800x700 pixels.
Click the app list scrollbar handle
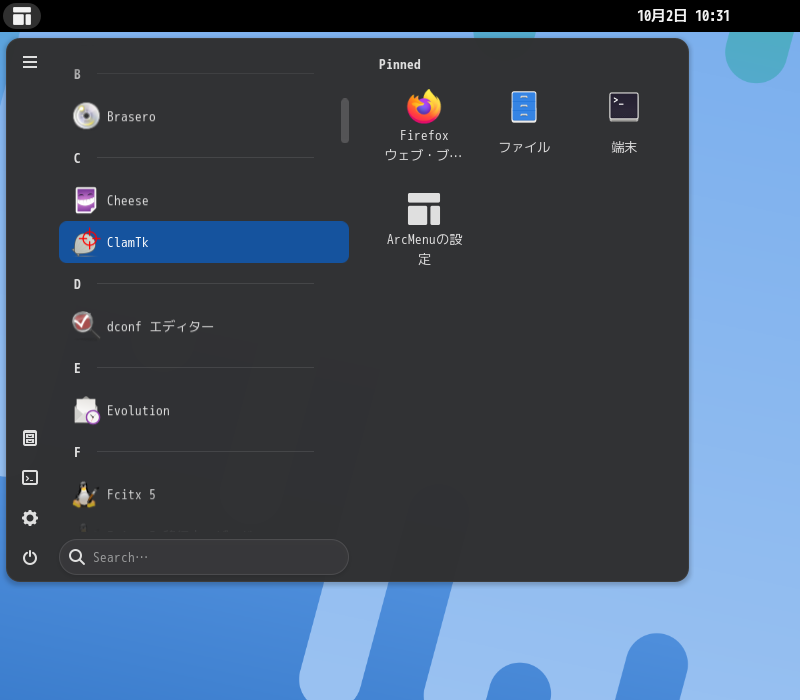(345, 120)
